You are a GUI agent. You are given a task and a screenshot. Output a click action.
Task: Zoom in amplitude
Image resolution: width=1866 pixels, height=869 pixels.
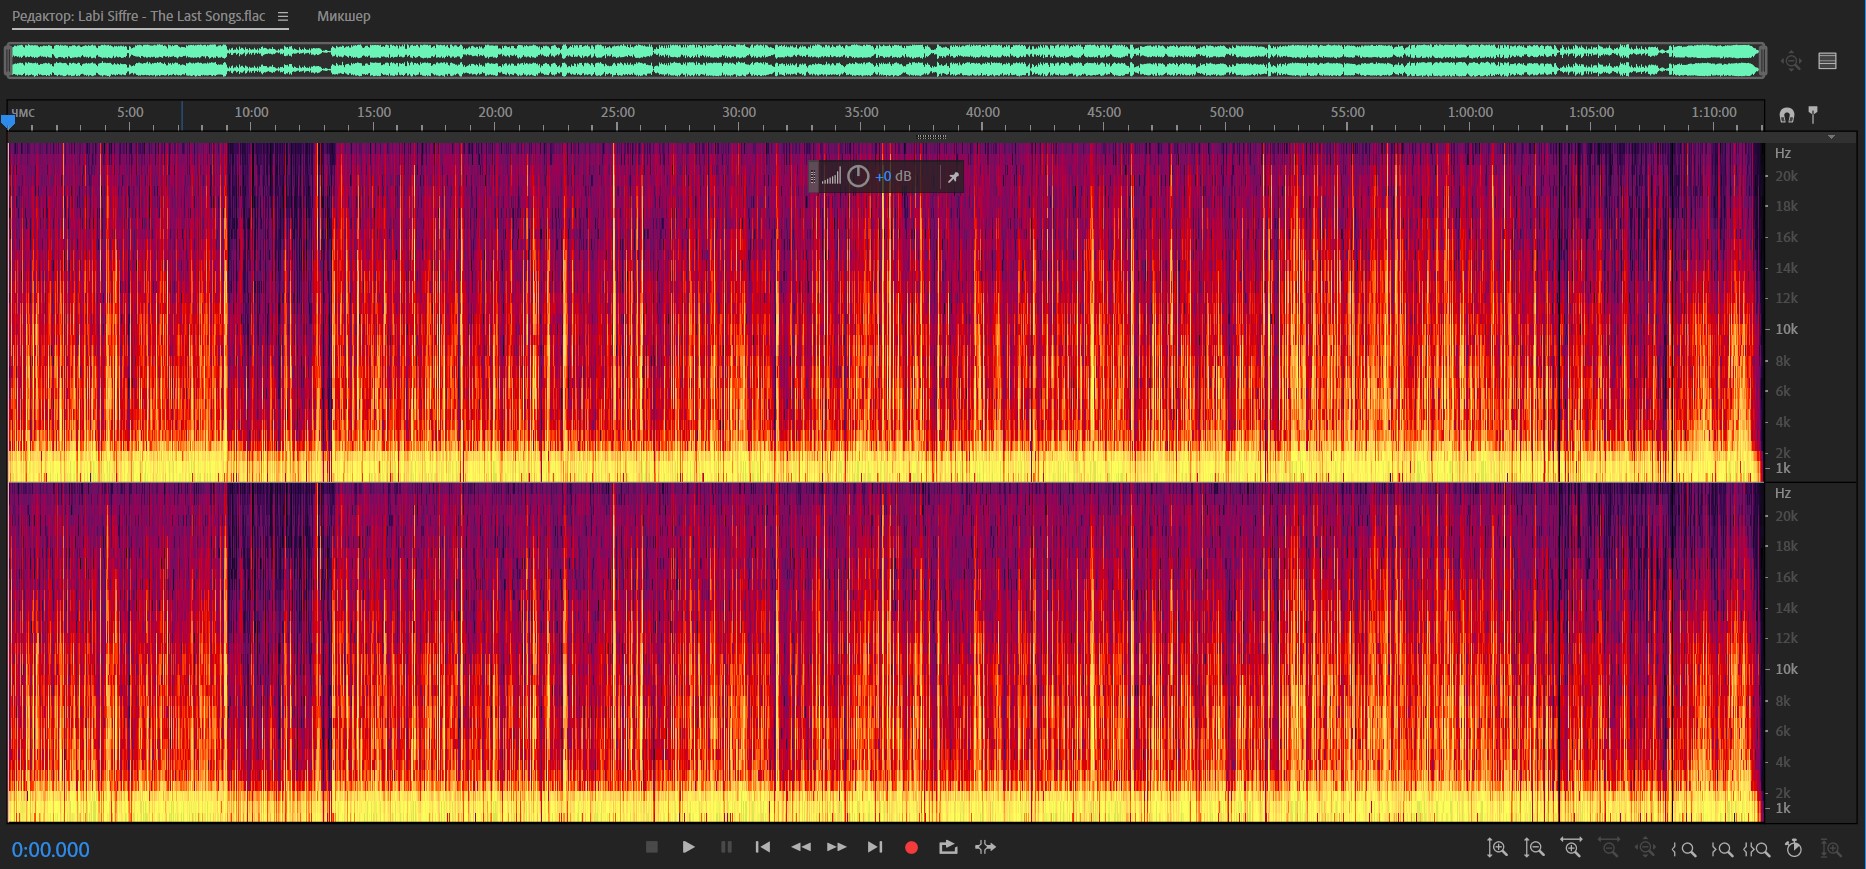coord(1497,849)
